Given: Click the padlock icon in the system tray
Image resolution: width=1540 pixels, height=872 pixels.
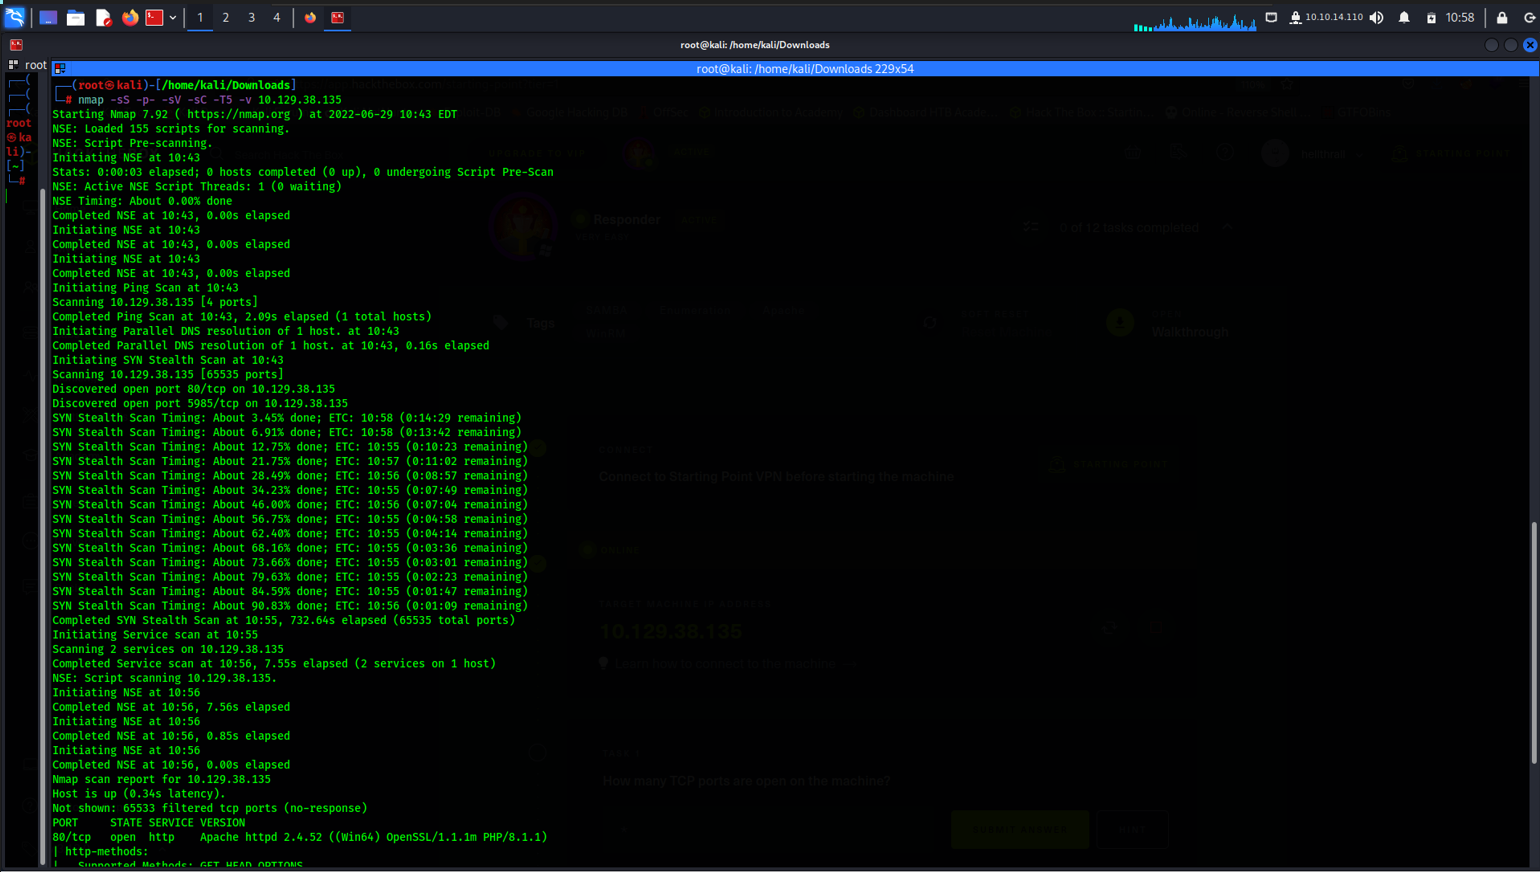Looking at the screenshot, I should point(1501,16).
